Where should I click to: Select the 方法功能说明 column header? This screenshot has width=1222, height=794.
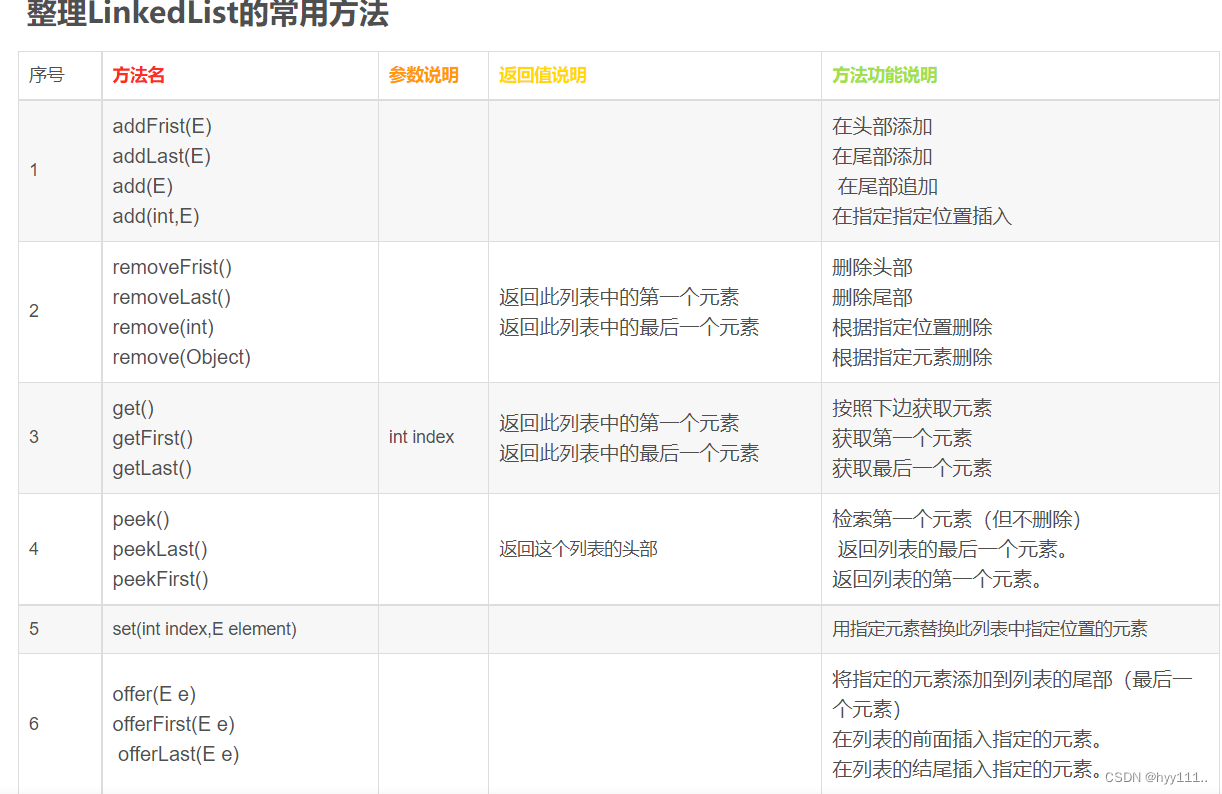[883, 75]
